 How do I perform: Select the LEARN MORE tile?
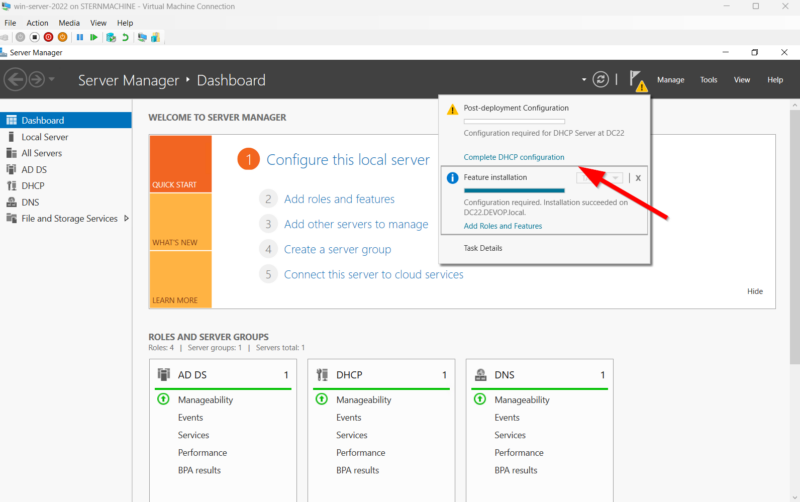181,280
